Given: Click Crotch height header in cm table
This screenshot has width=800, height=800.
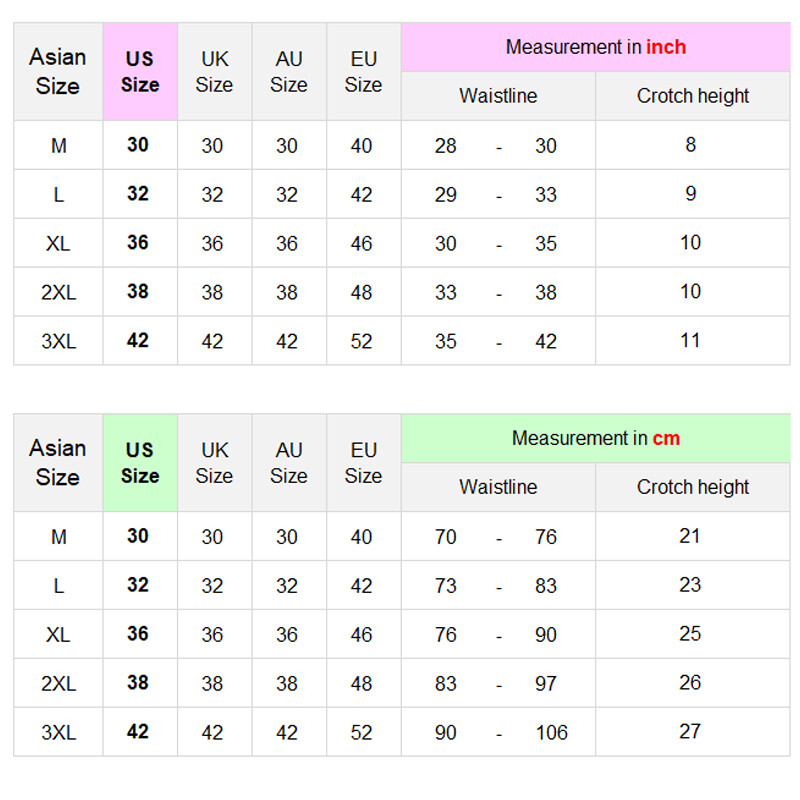Looking at the screenshot, I should 692,487.
